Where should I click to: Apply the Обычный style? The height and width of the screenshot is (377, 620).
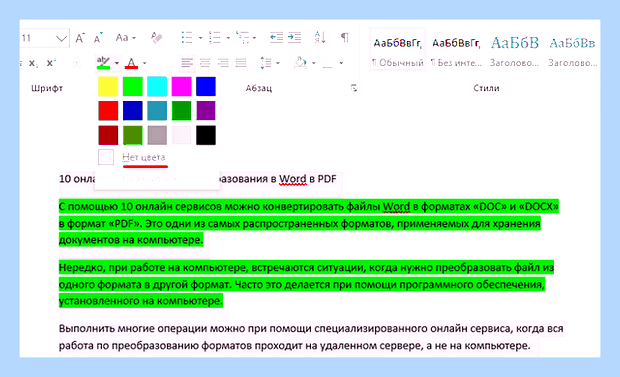397,50
